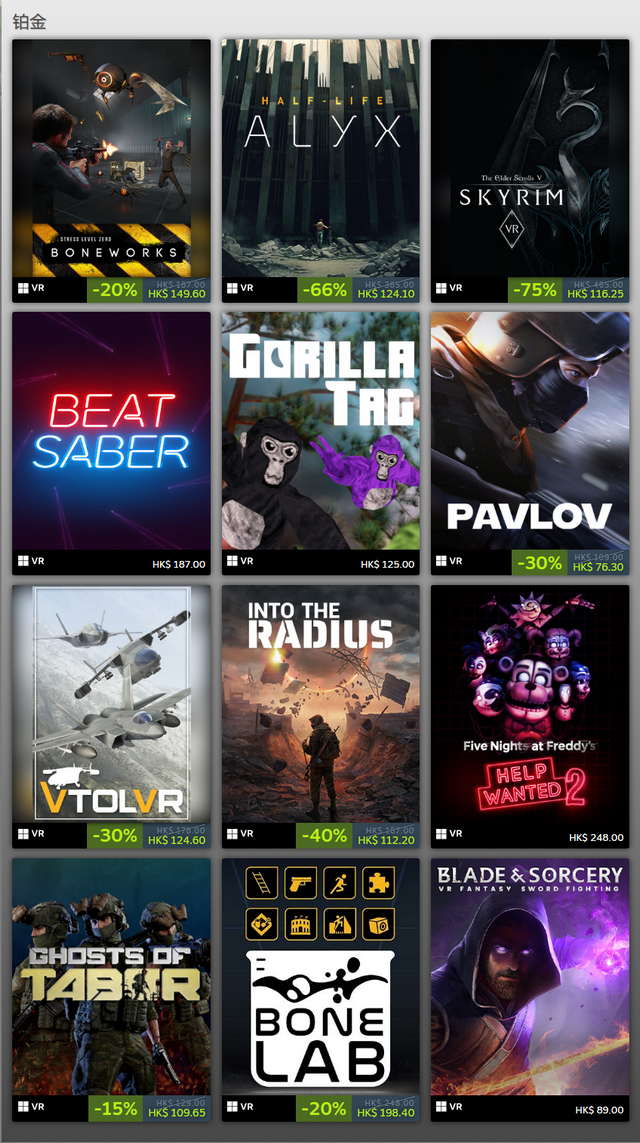Open Into the Radius cover
This screenshot has width=640, height=1143.
point(321,703)
